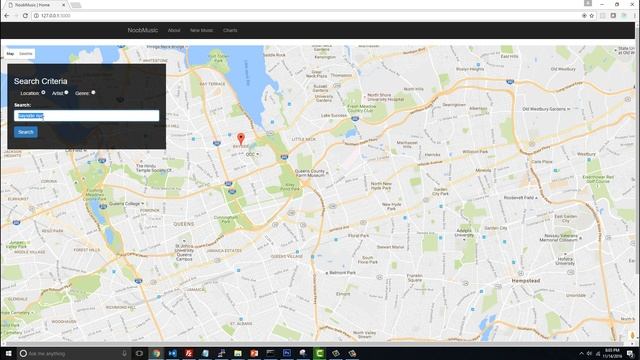Switch map to Satellite view

[25, 53]
